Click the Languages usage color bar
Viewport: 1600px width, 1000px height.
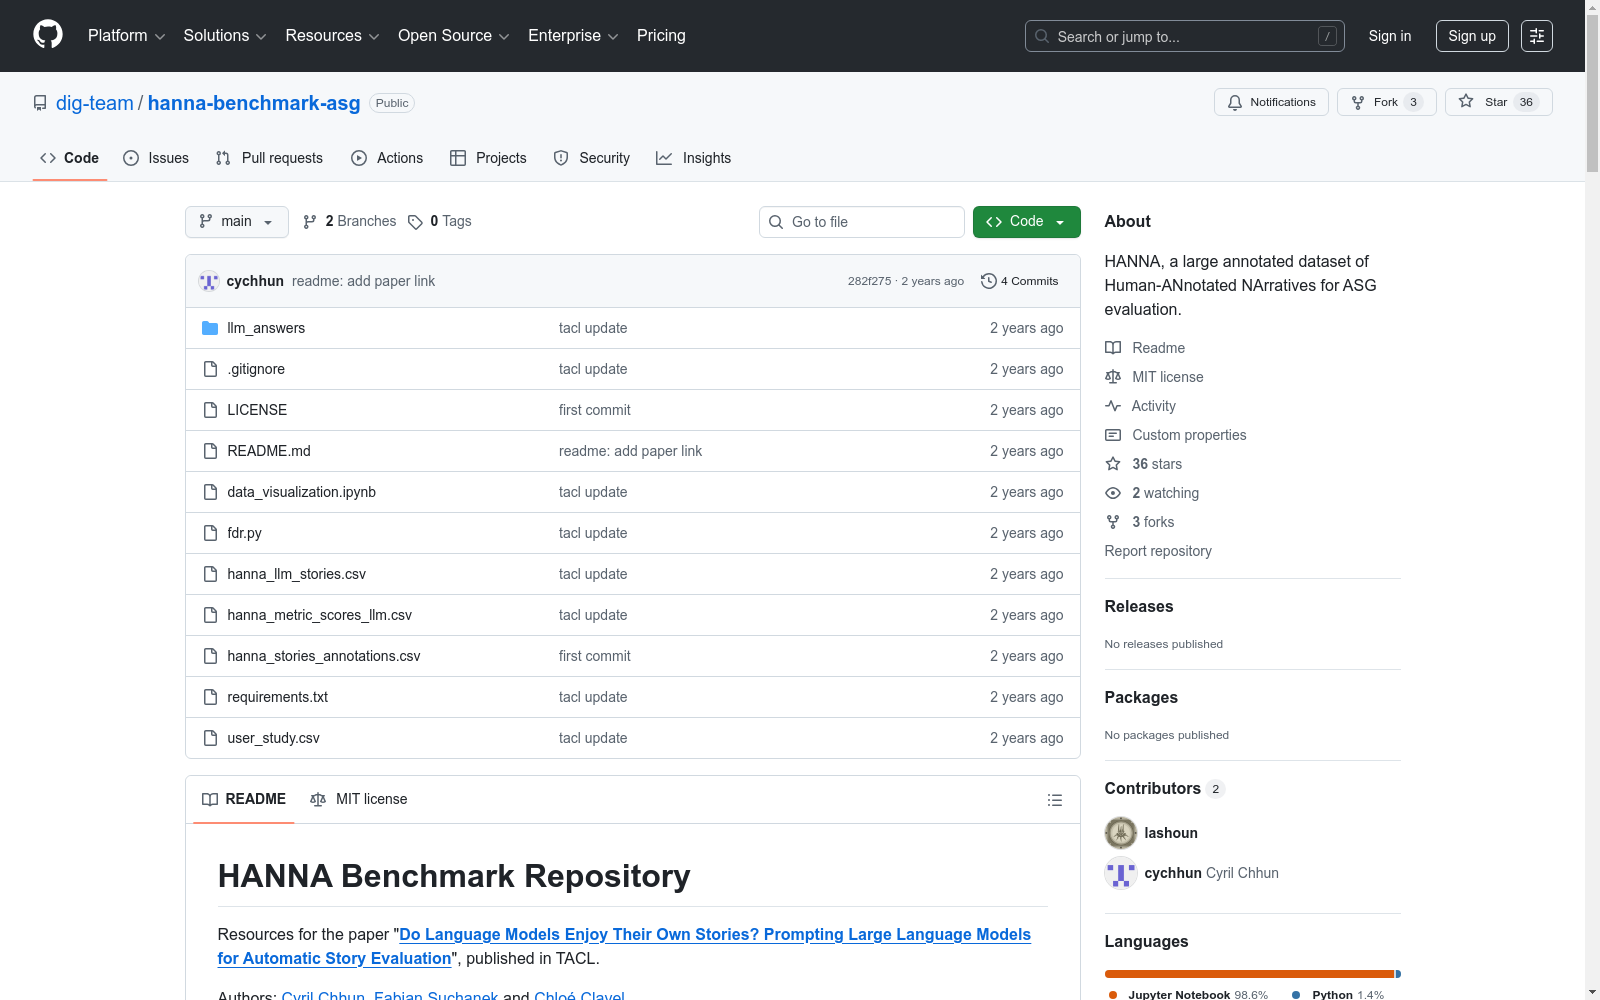1253,974
